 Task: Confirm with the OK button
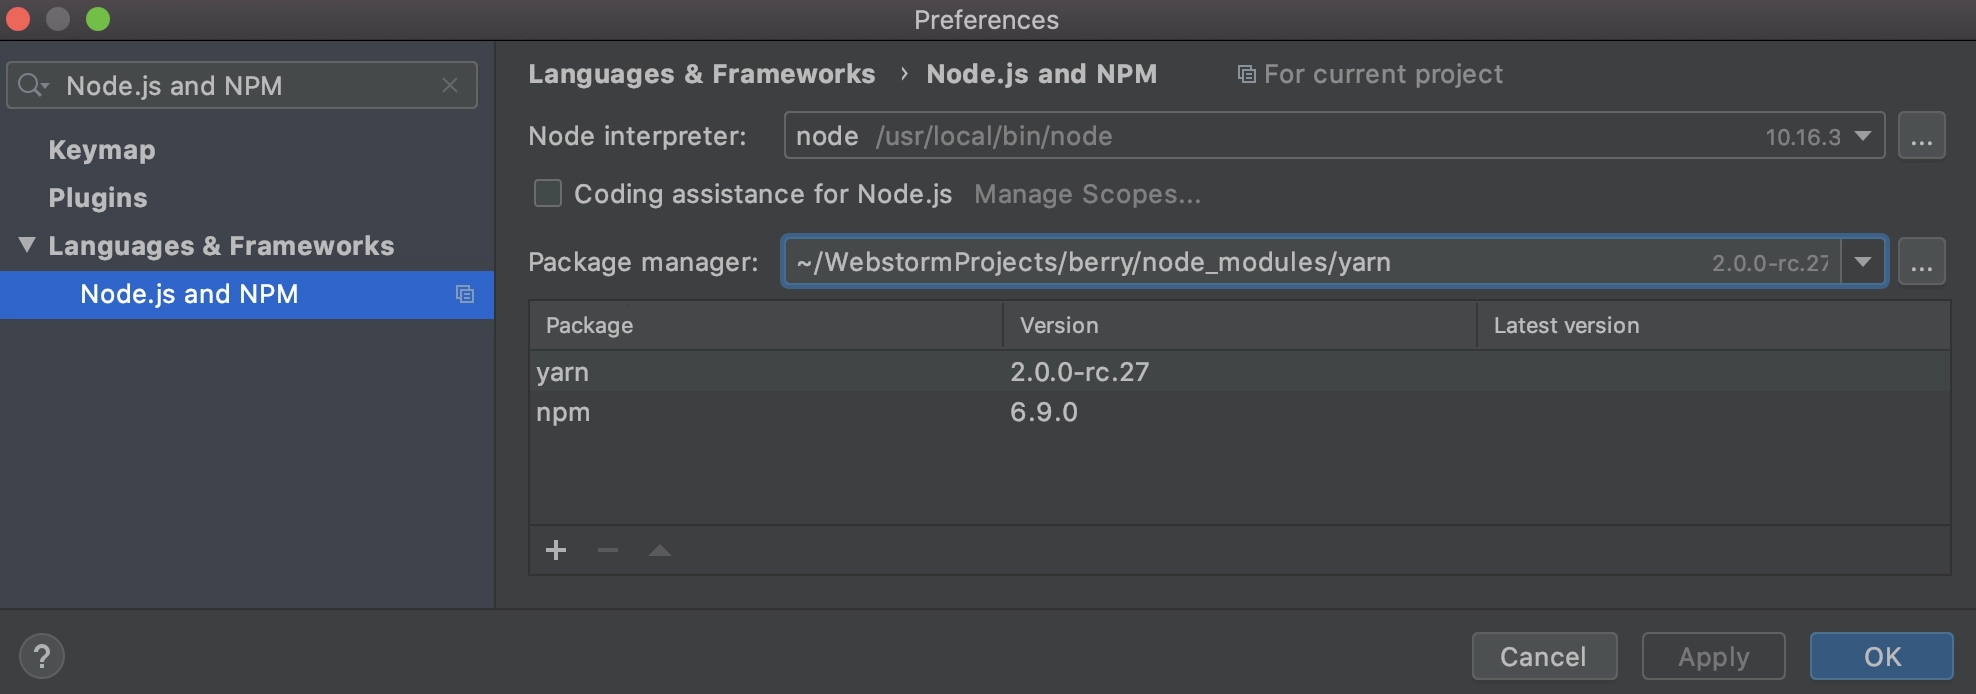1882,657
